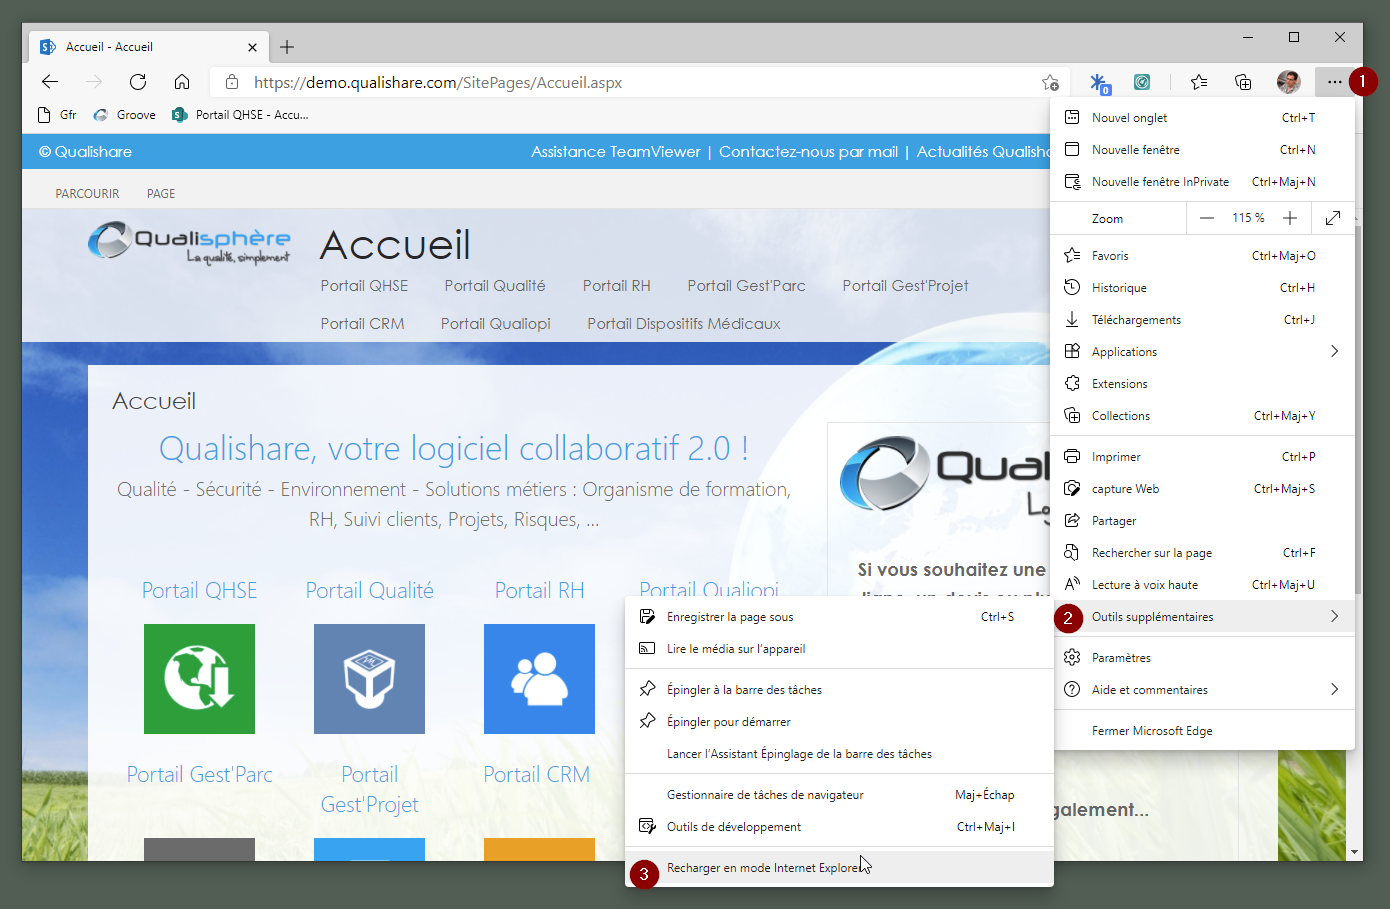Screen dimensions: 1390x909
Task: Click the Portail RH people tile
Action: point(539,679)
